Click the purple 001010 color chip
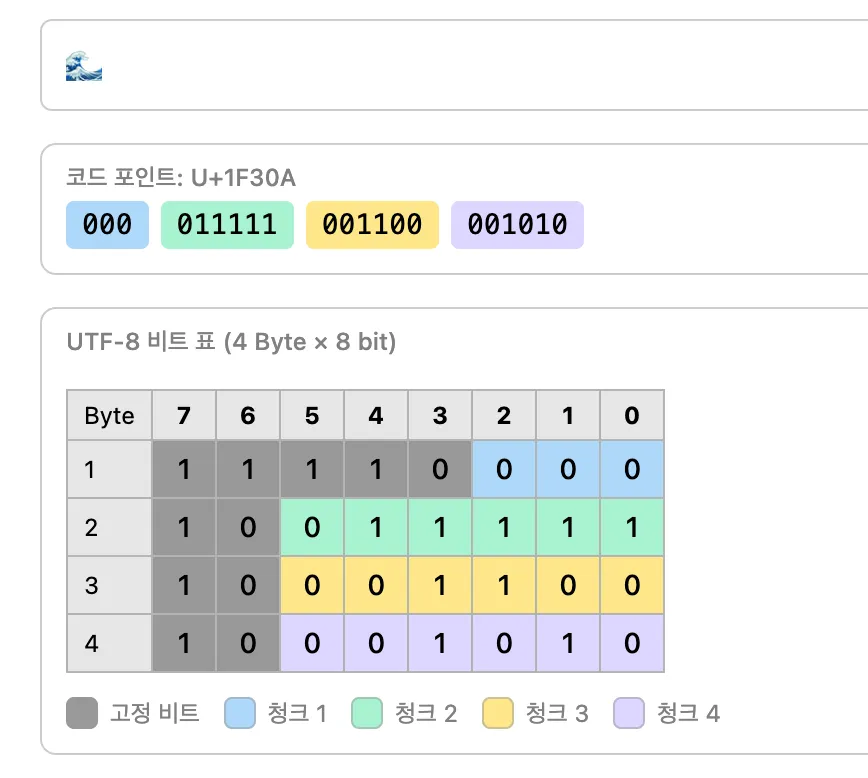 tap(518, 225)
